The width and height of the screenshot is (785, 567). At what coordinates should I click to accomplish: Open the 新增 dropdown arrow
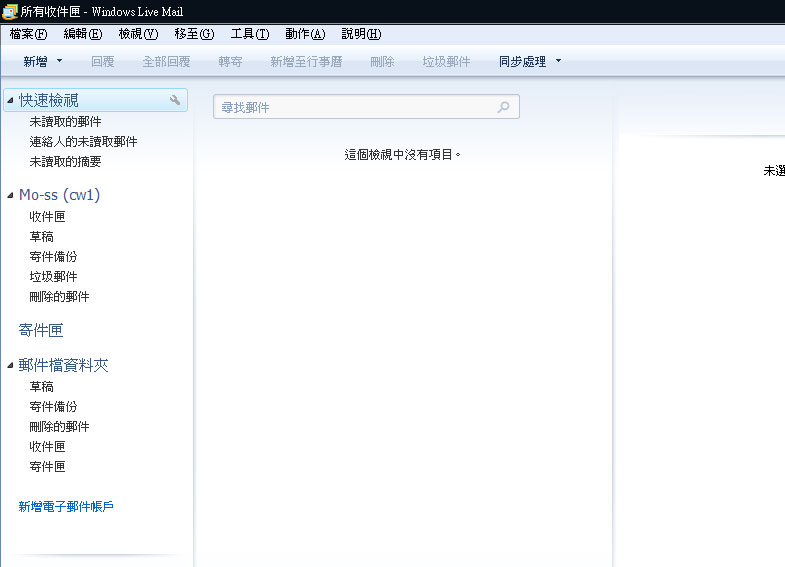(60, 61)
